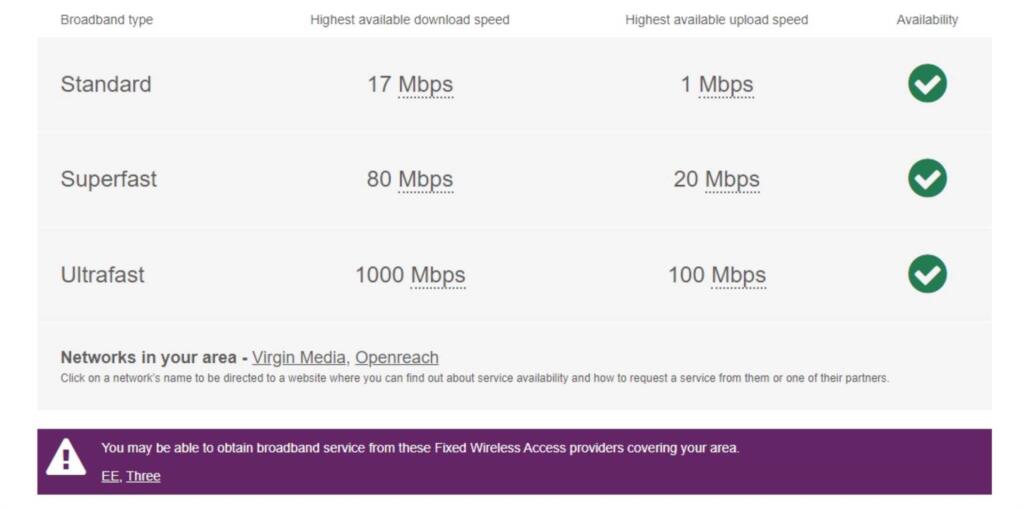
Task: Open the Virgin Media network link
Action: click(x=299, y=357)
